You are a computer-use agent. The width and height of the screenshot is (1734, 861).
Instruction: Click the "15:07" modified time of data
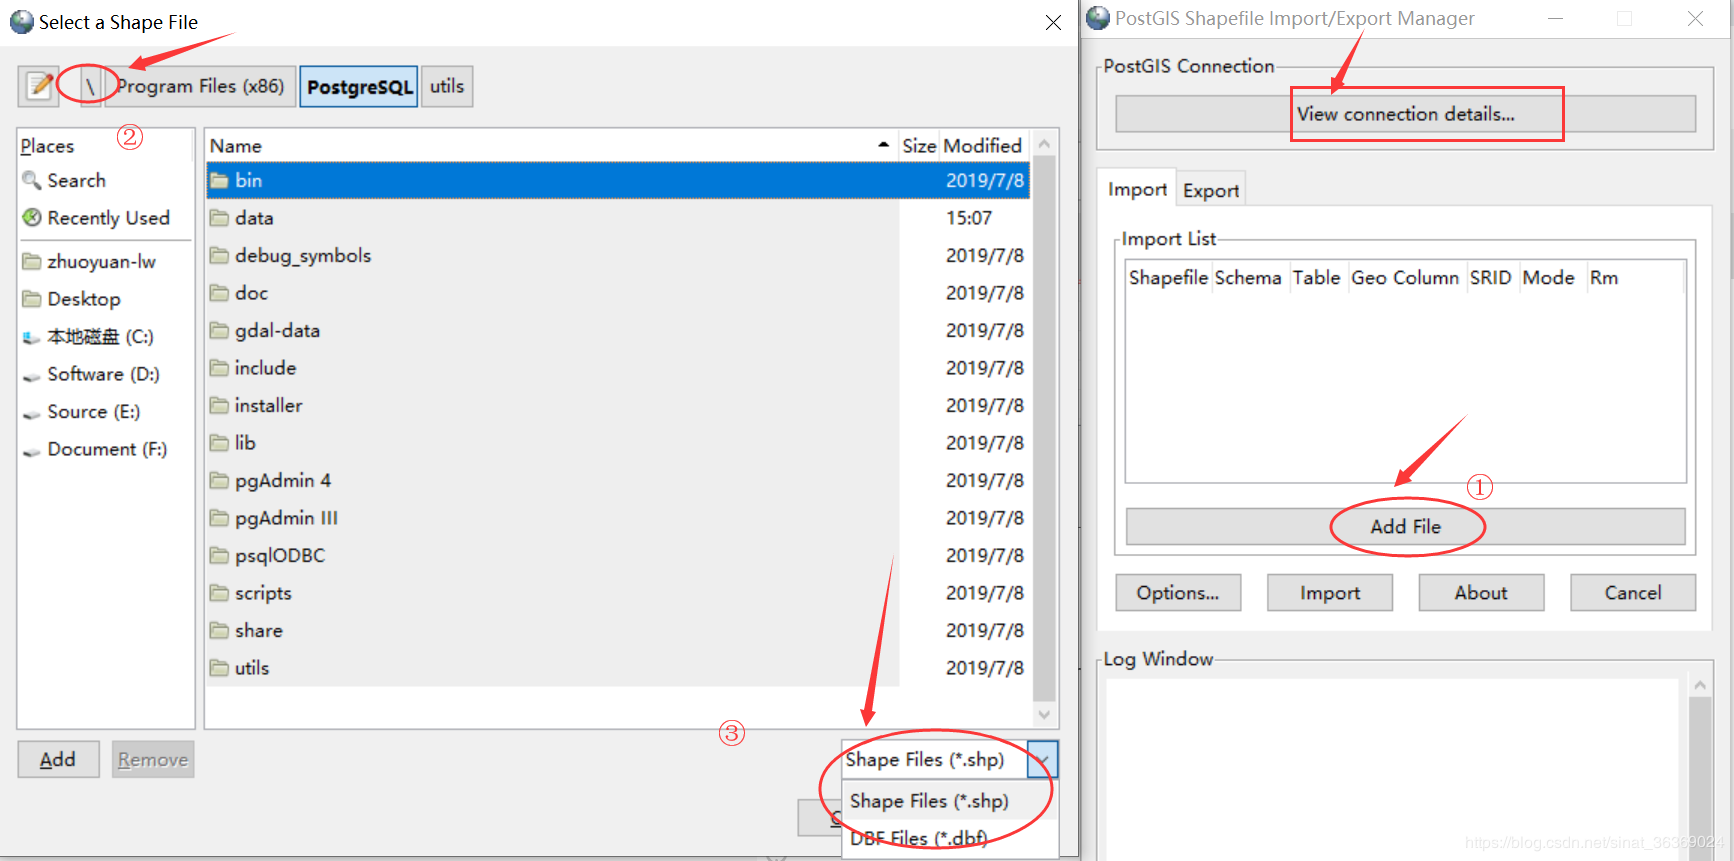[x=969, y=218]
